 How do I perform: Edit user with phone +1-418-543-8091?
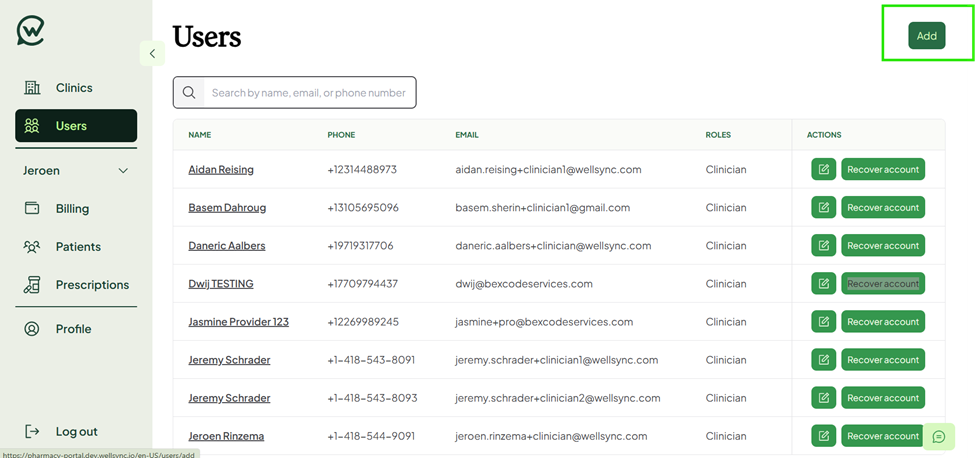coord(824,360)
